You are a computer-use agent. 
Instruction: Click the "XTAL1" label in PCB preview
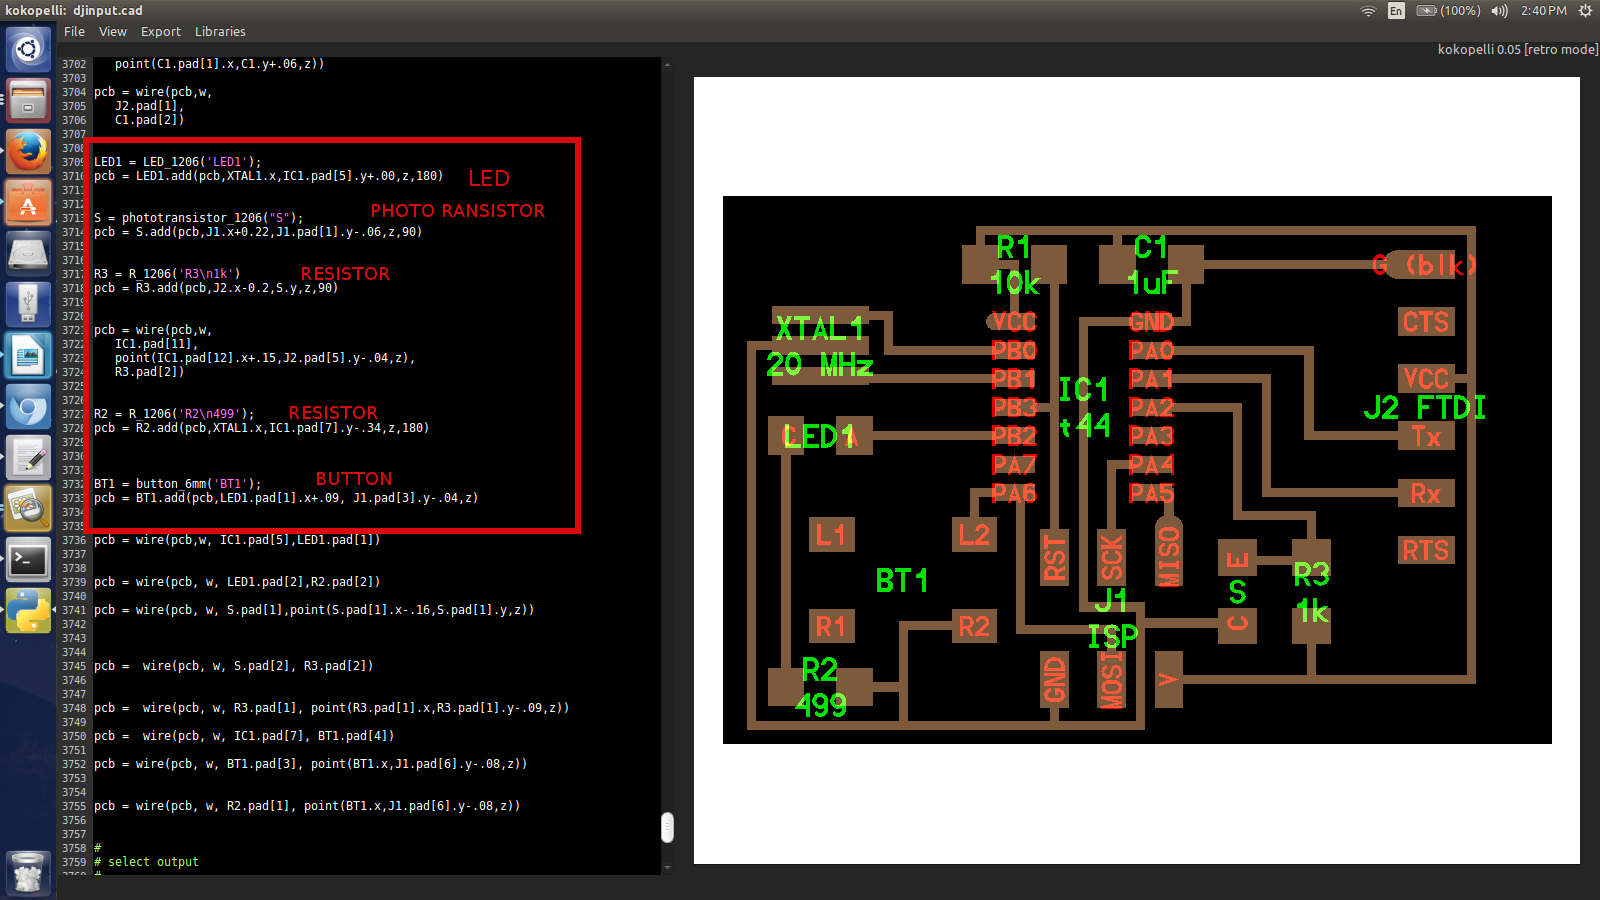(x=819, y=329)
